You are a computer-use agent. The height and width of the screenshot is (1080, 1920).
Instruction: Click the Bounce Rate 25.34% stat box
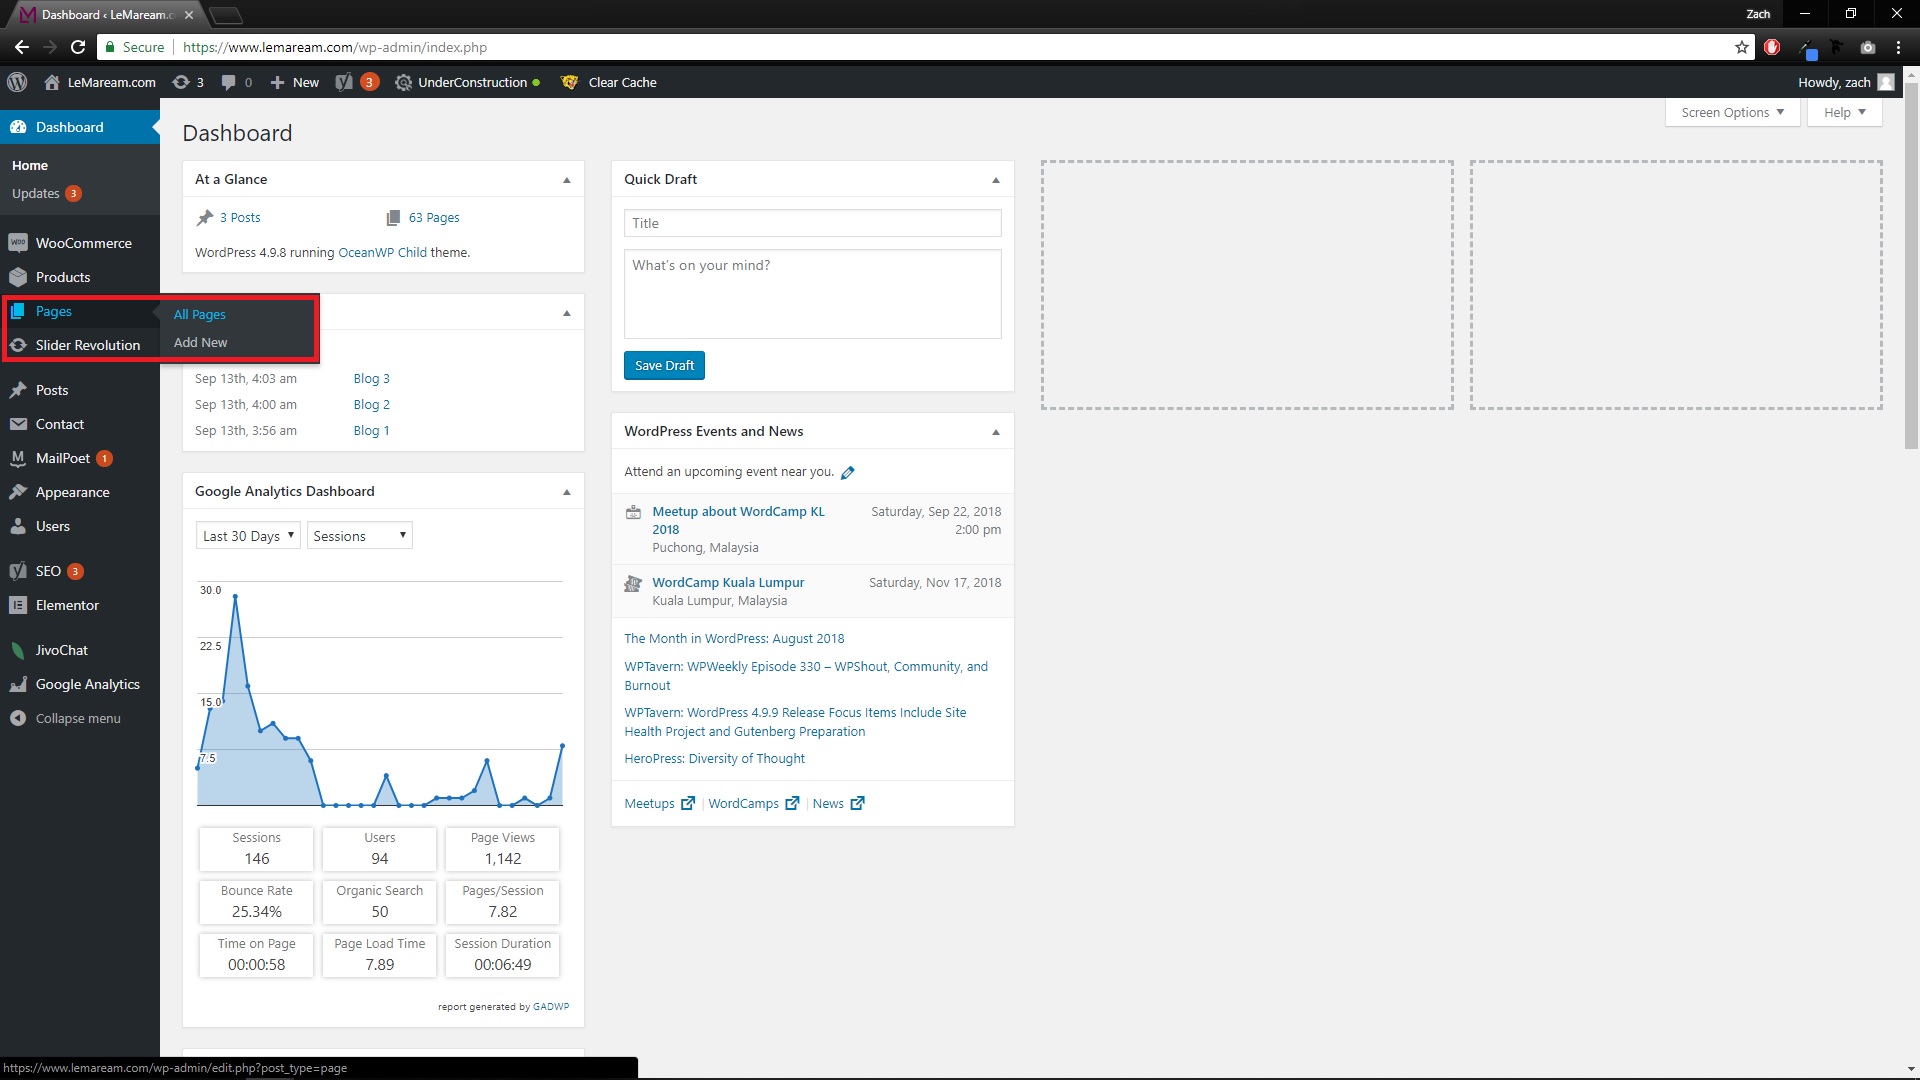tap(256, 902)
